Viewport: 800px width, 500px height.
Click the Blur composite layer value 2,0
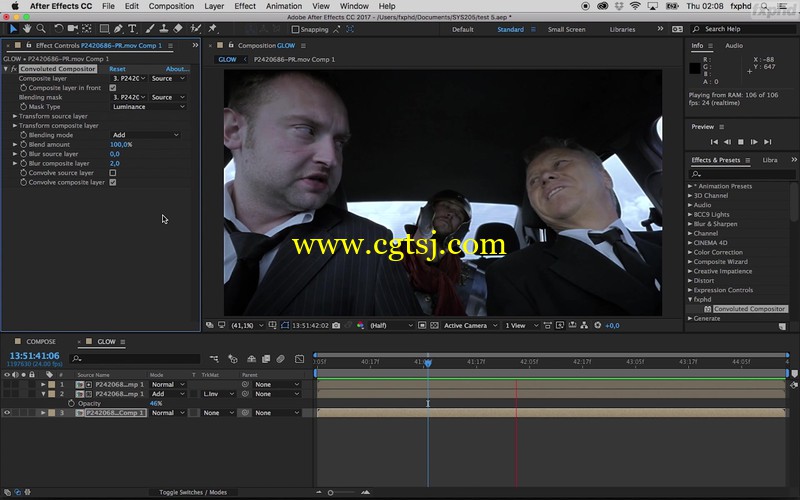click(115, 163)
